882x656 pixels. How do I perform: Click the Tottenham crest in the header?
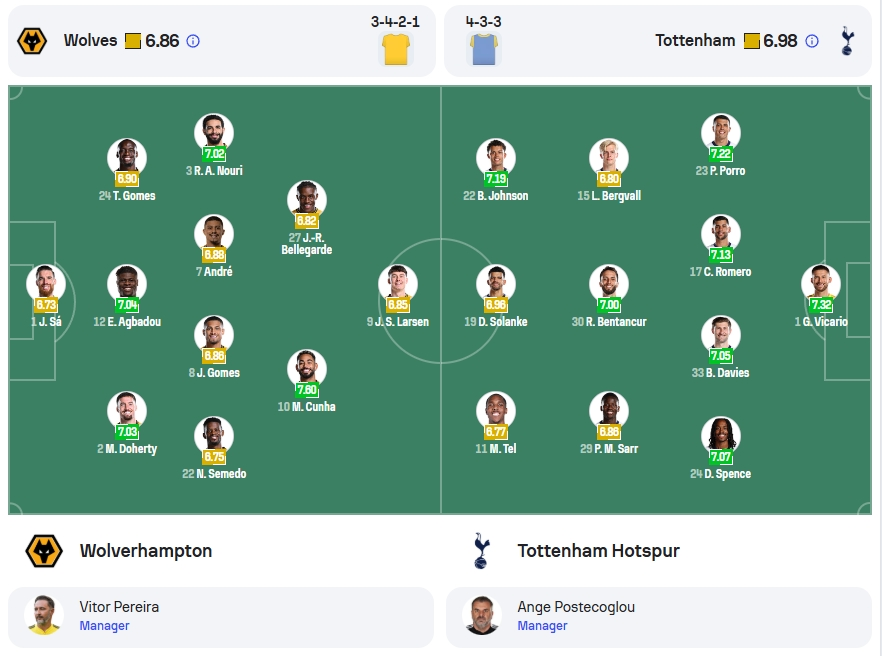pos(847,41)
